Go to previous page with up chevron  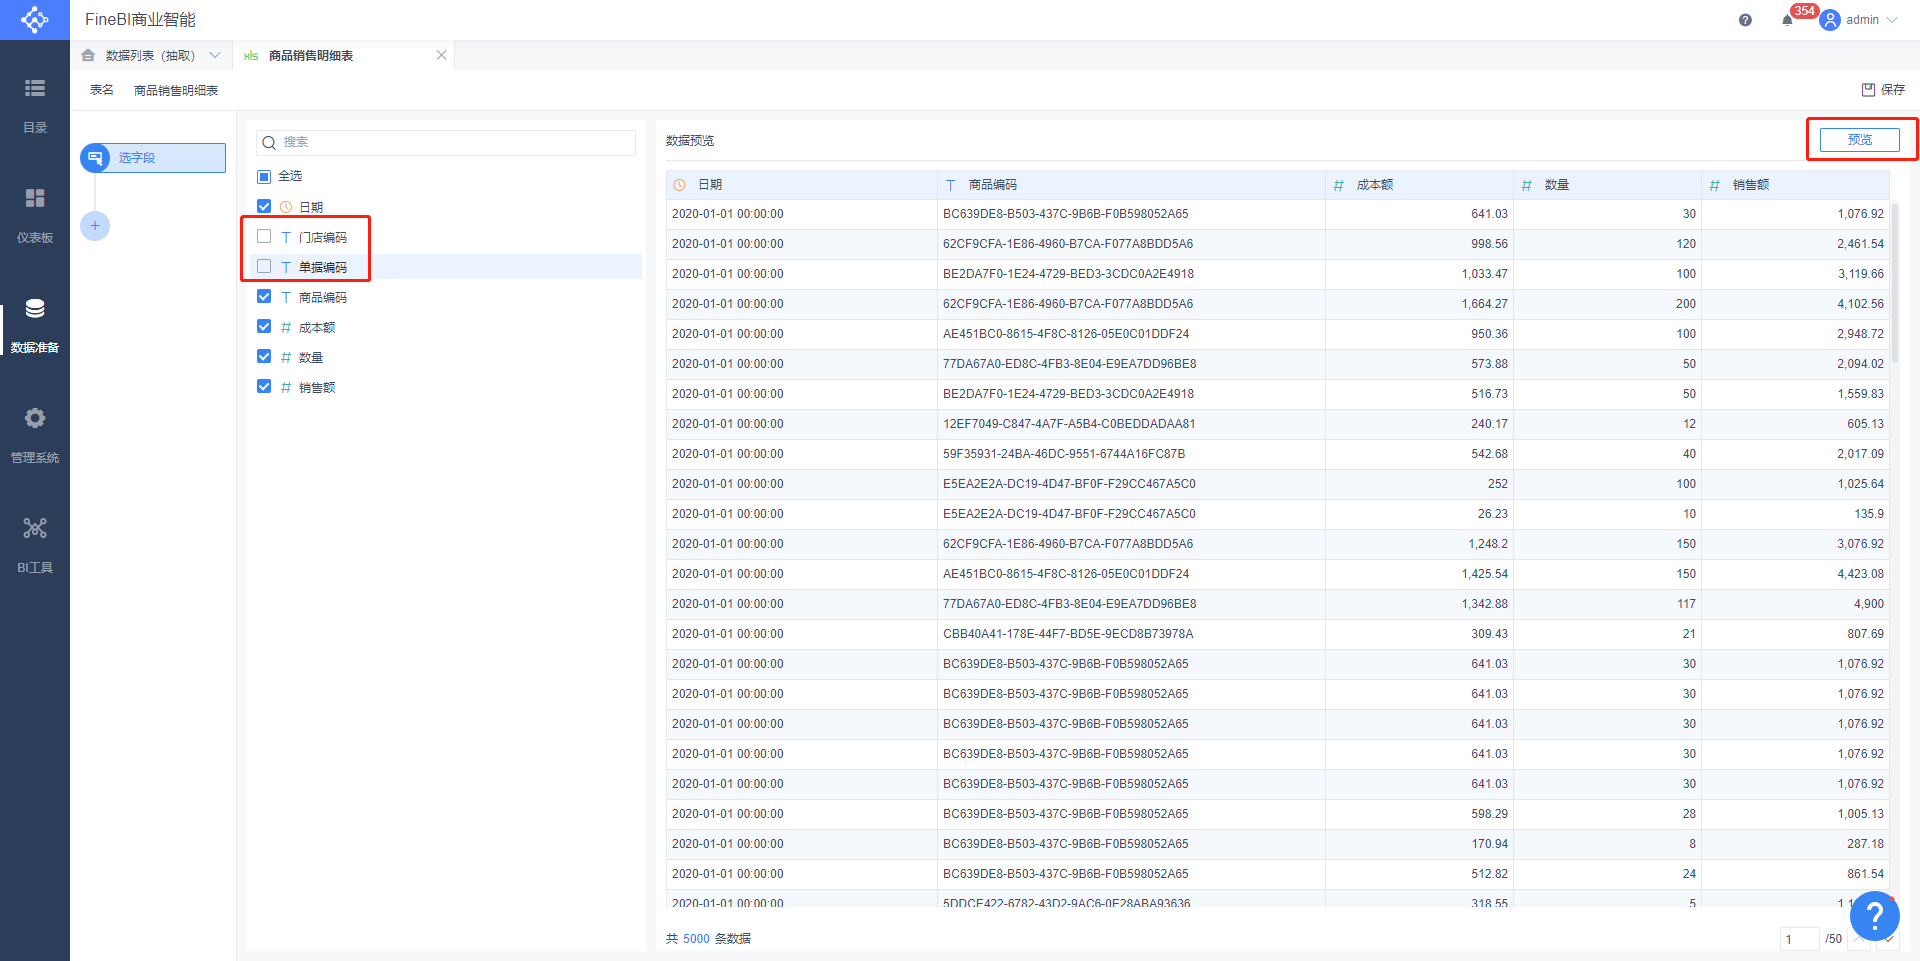[1860, 938]
